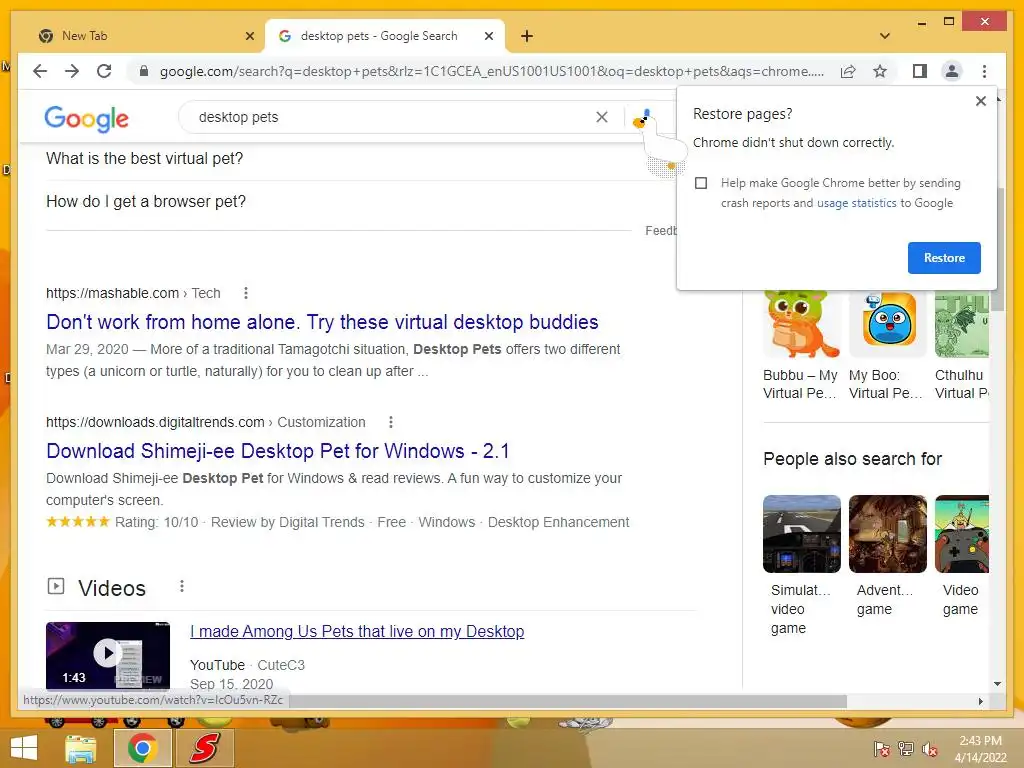This screenshot has width=1024, height=768.
Task: Close the New Tab tab
Action: 249,36
